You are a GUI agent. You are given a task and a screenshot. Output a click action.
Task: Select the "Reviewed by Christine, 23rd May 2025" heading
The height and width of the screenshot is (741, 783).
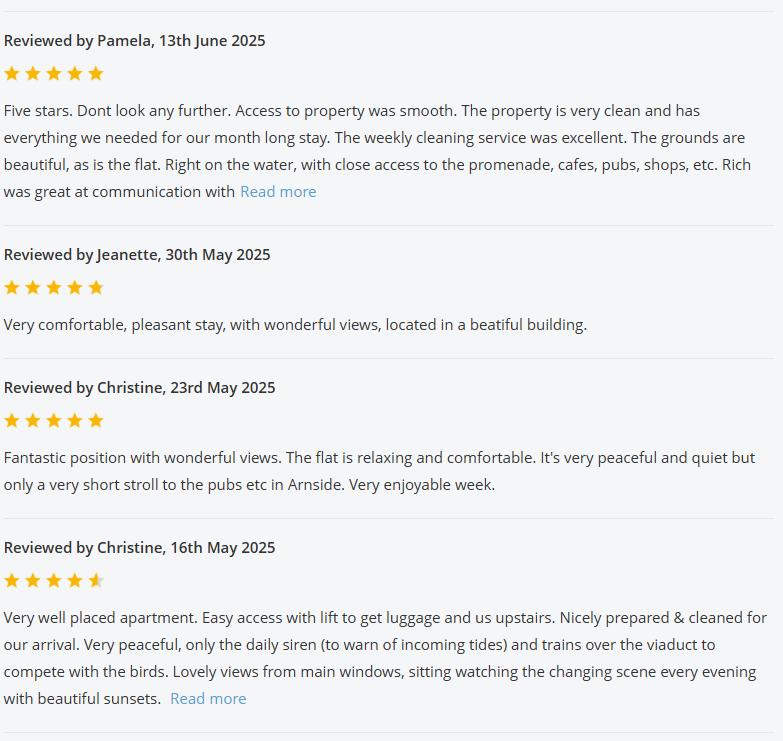coord(139,388)
